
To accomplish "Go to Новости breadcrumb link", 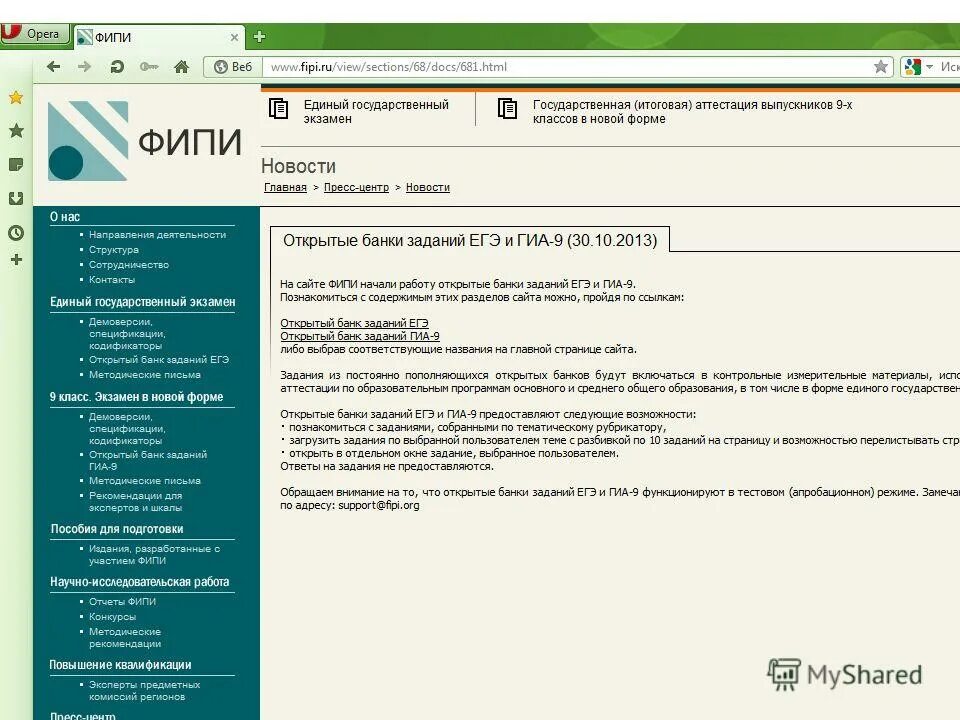I will pos(427,187).
